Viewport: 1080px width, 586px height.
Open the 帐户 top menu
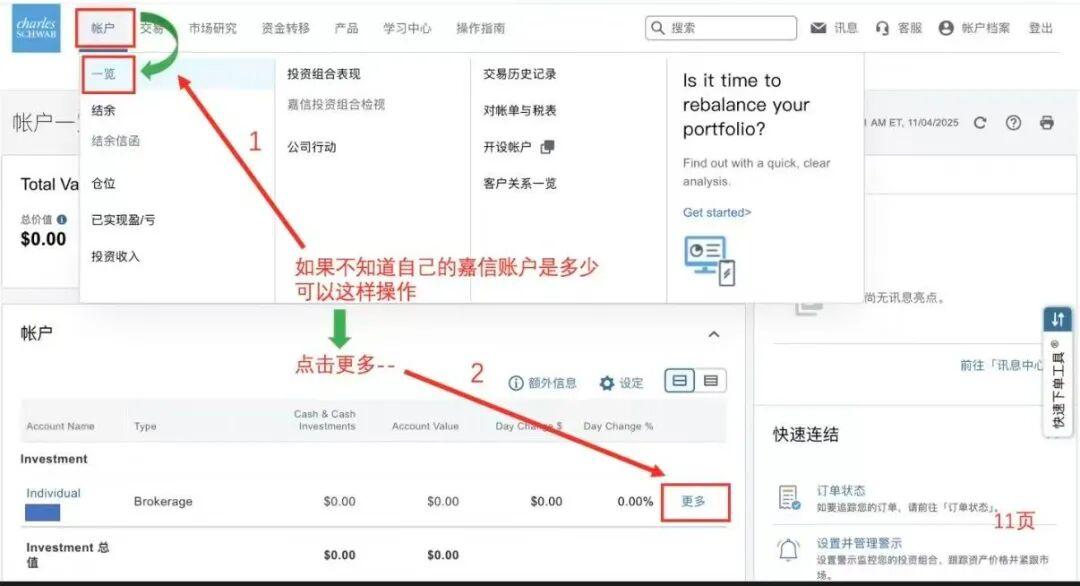pyautogui.click(x=103, y=28)
